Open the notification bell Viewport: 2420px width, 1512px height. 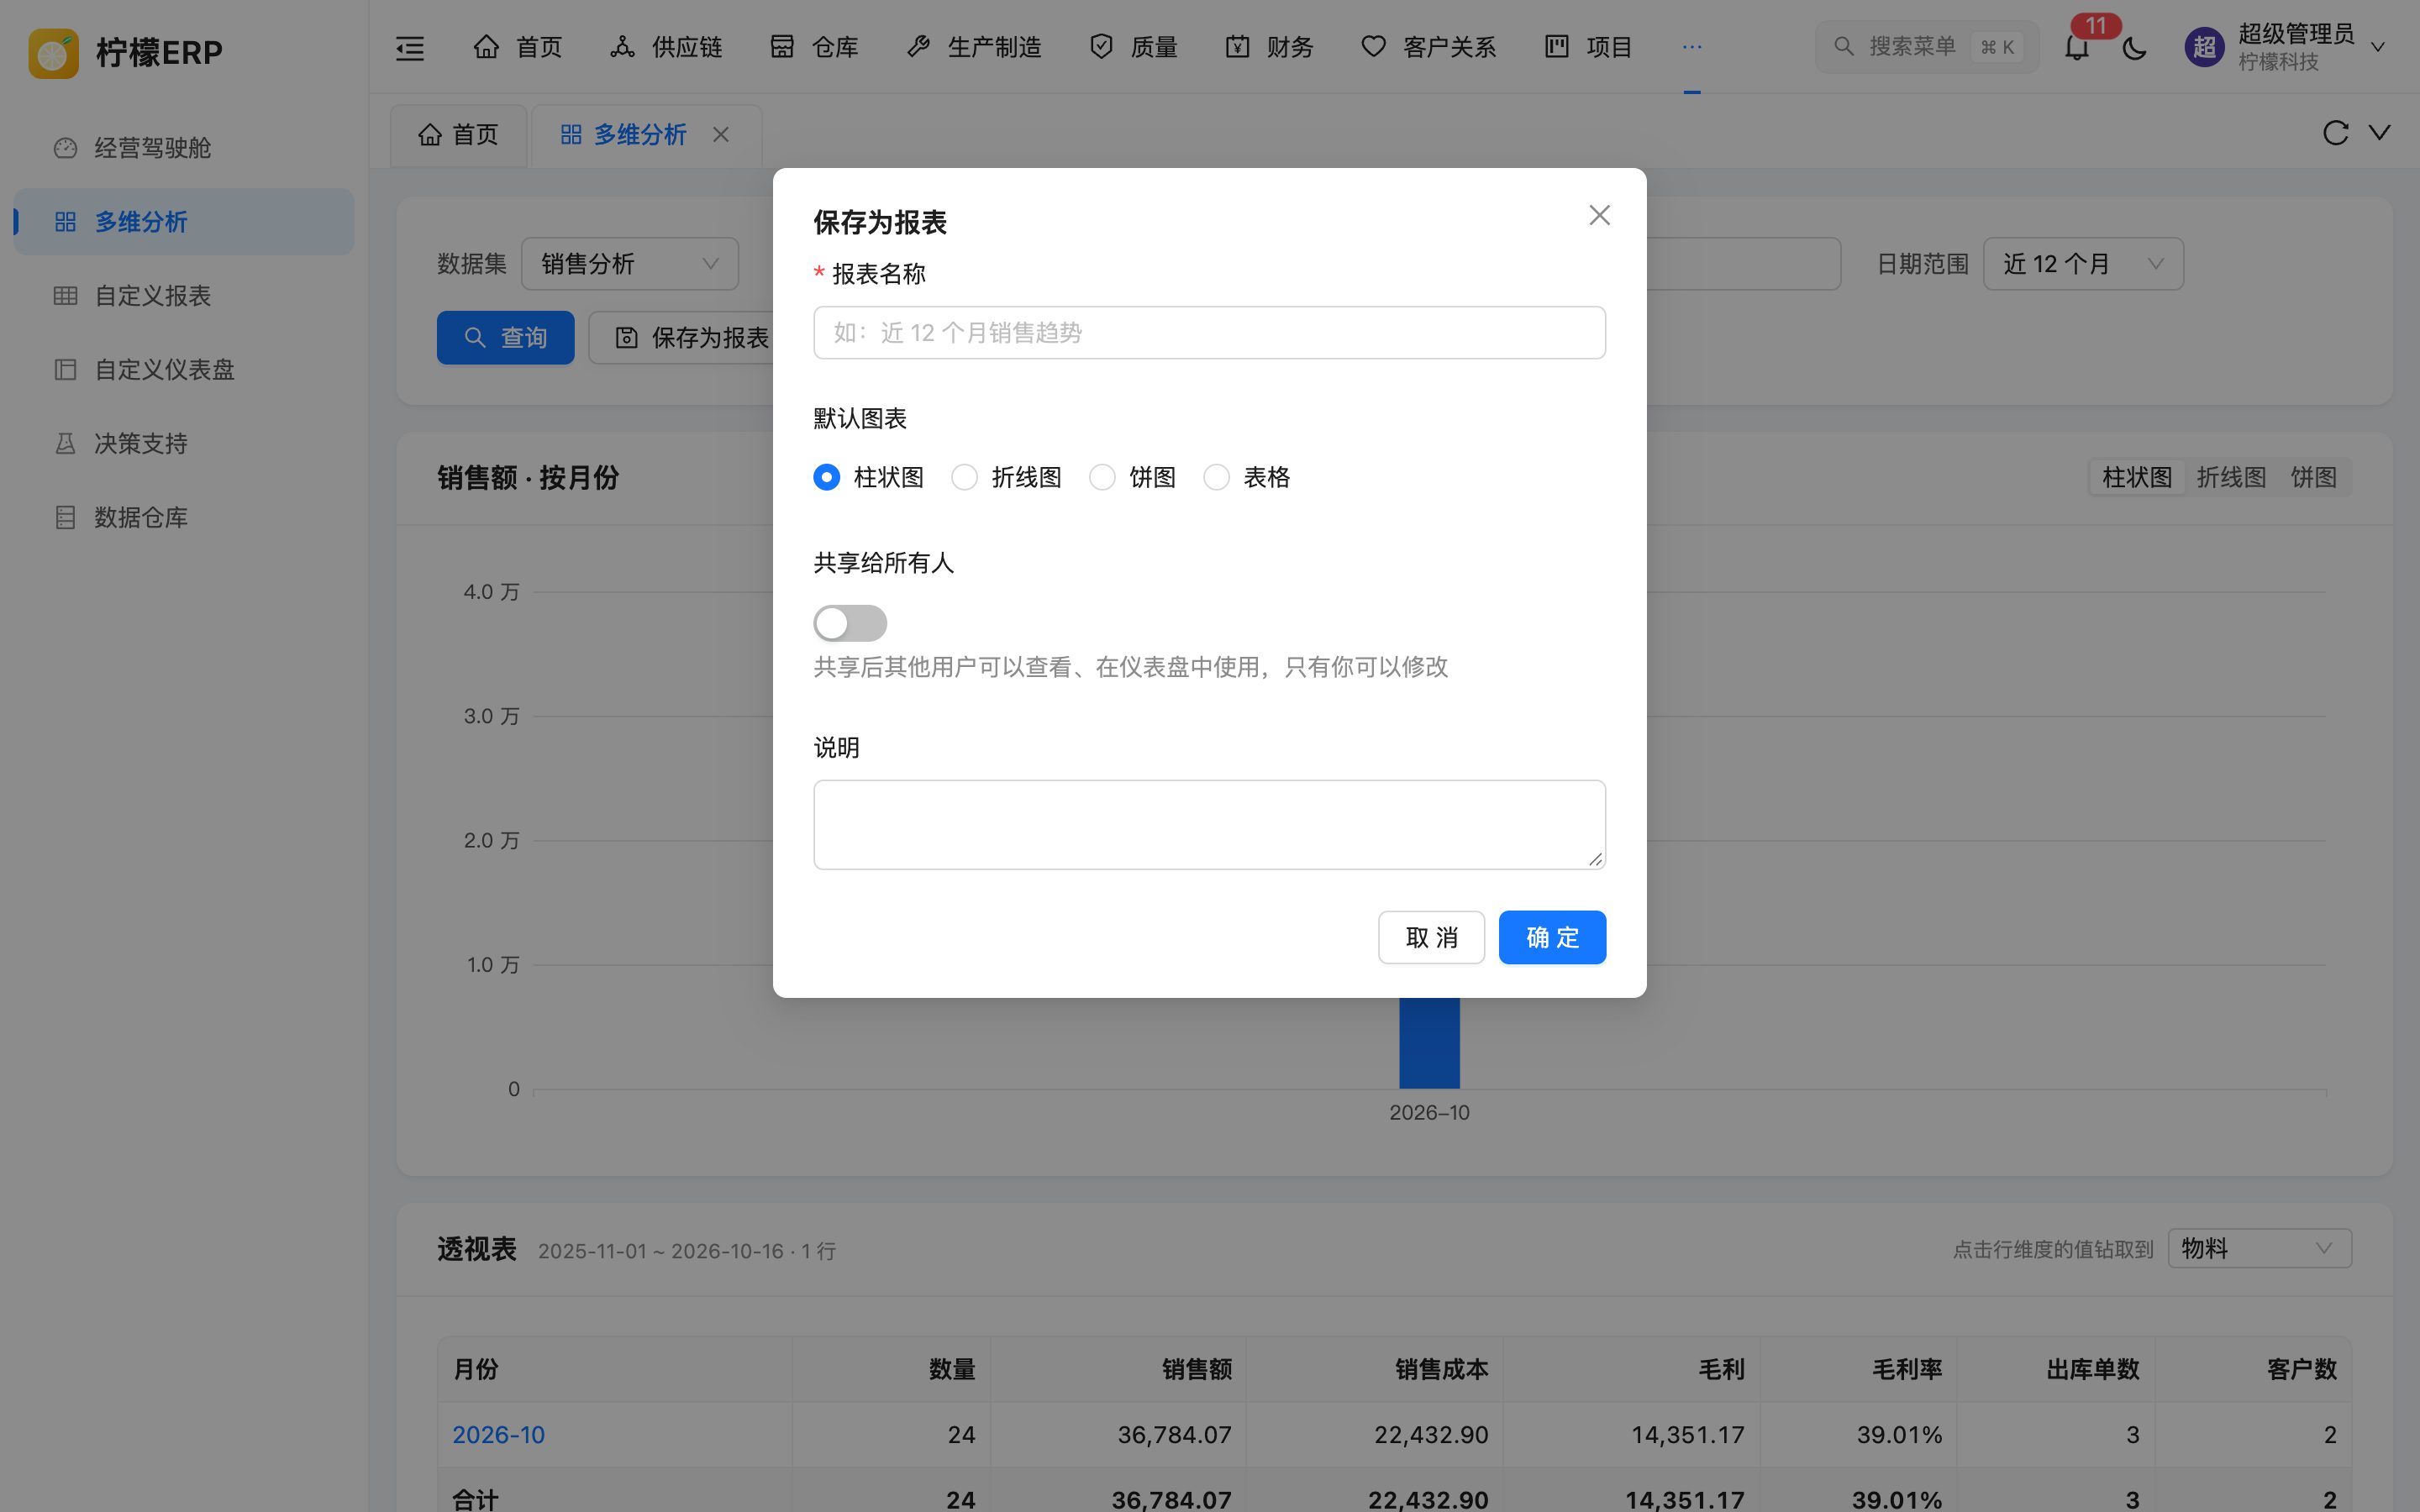[2077, 47]
